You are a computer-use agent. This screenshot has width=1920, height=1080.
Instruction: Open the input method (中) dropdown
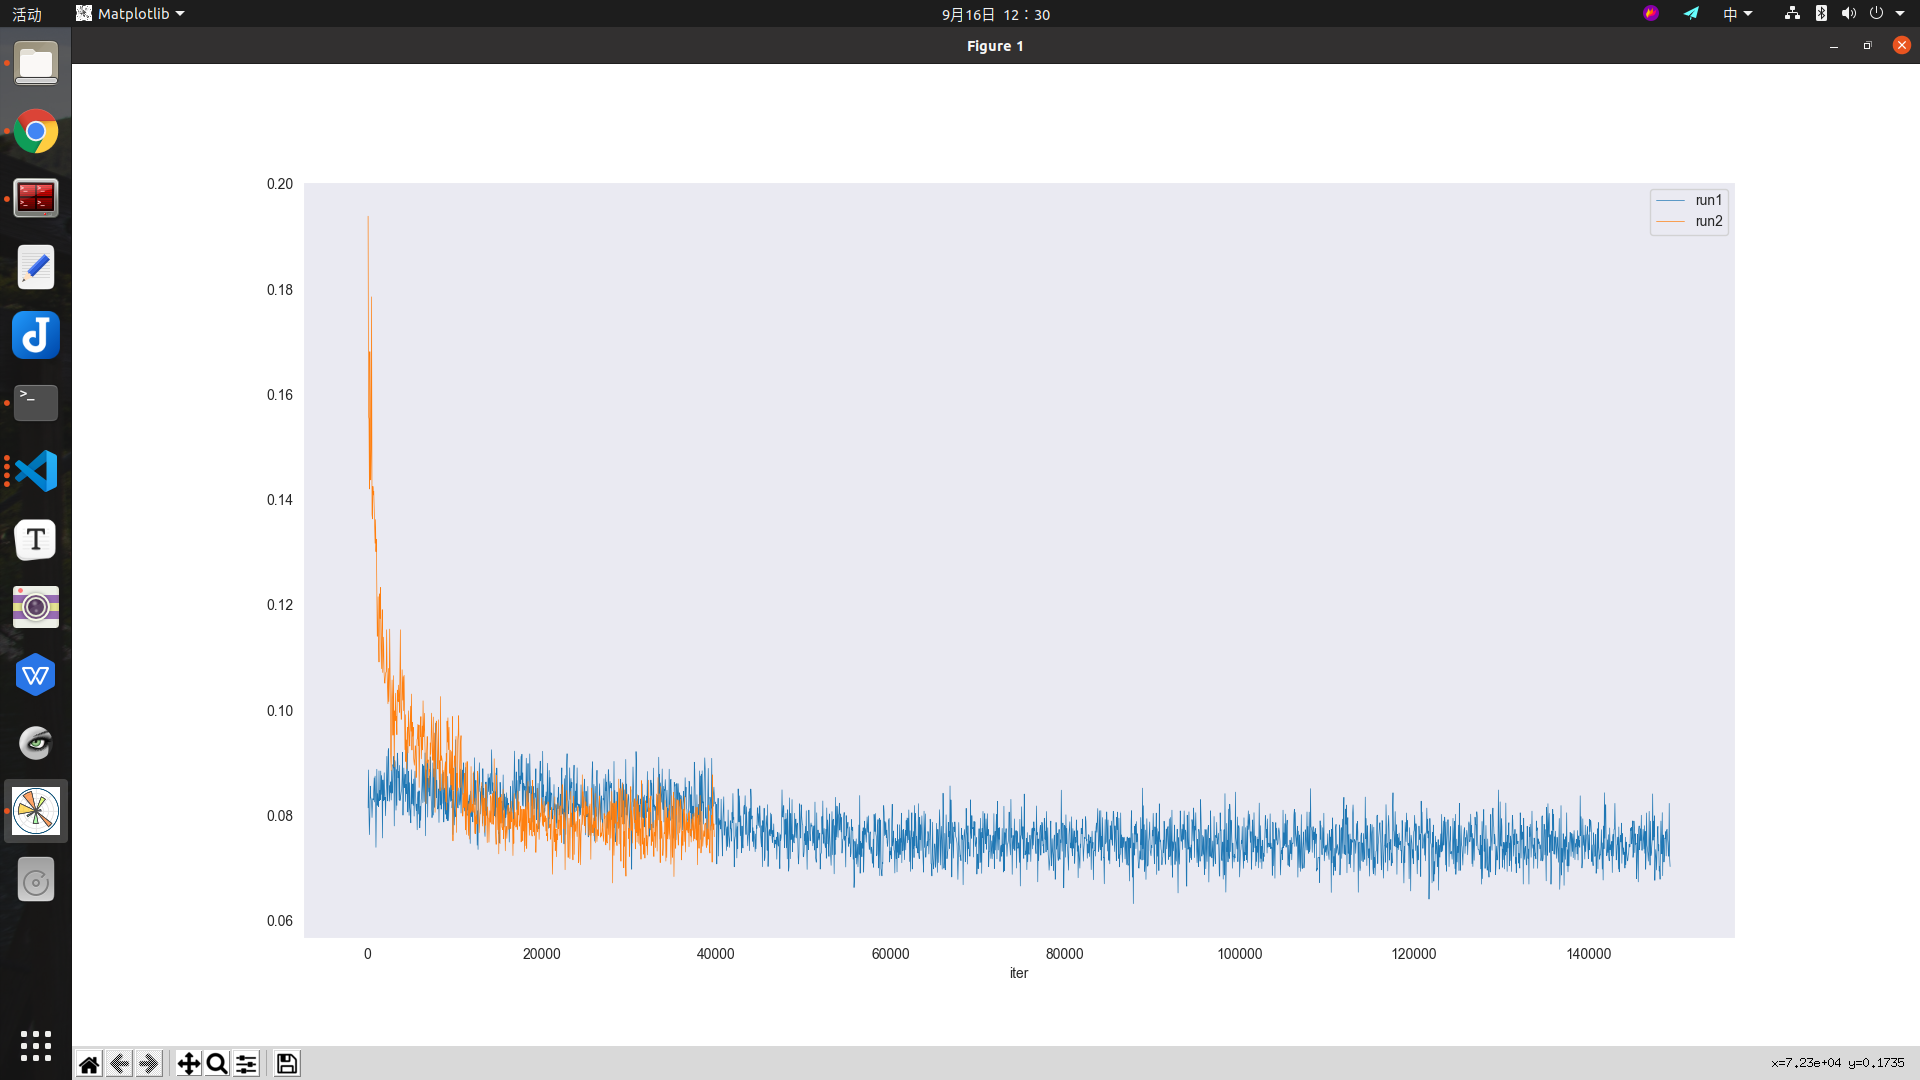pos(1737,13)
